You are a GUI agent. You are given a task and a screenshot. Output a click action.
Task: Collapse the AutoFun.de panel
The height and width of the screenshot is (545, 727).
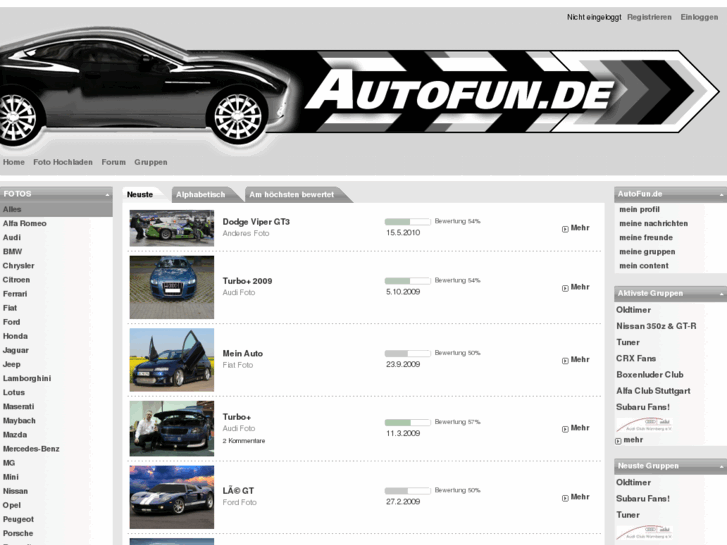[x=721, y=195]
